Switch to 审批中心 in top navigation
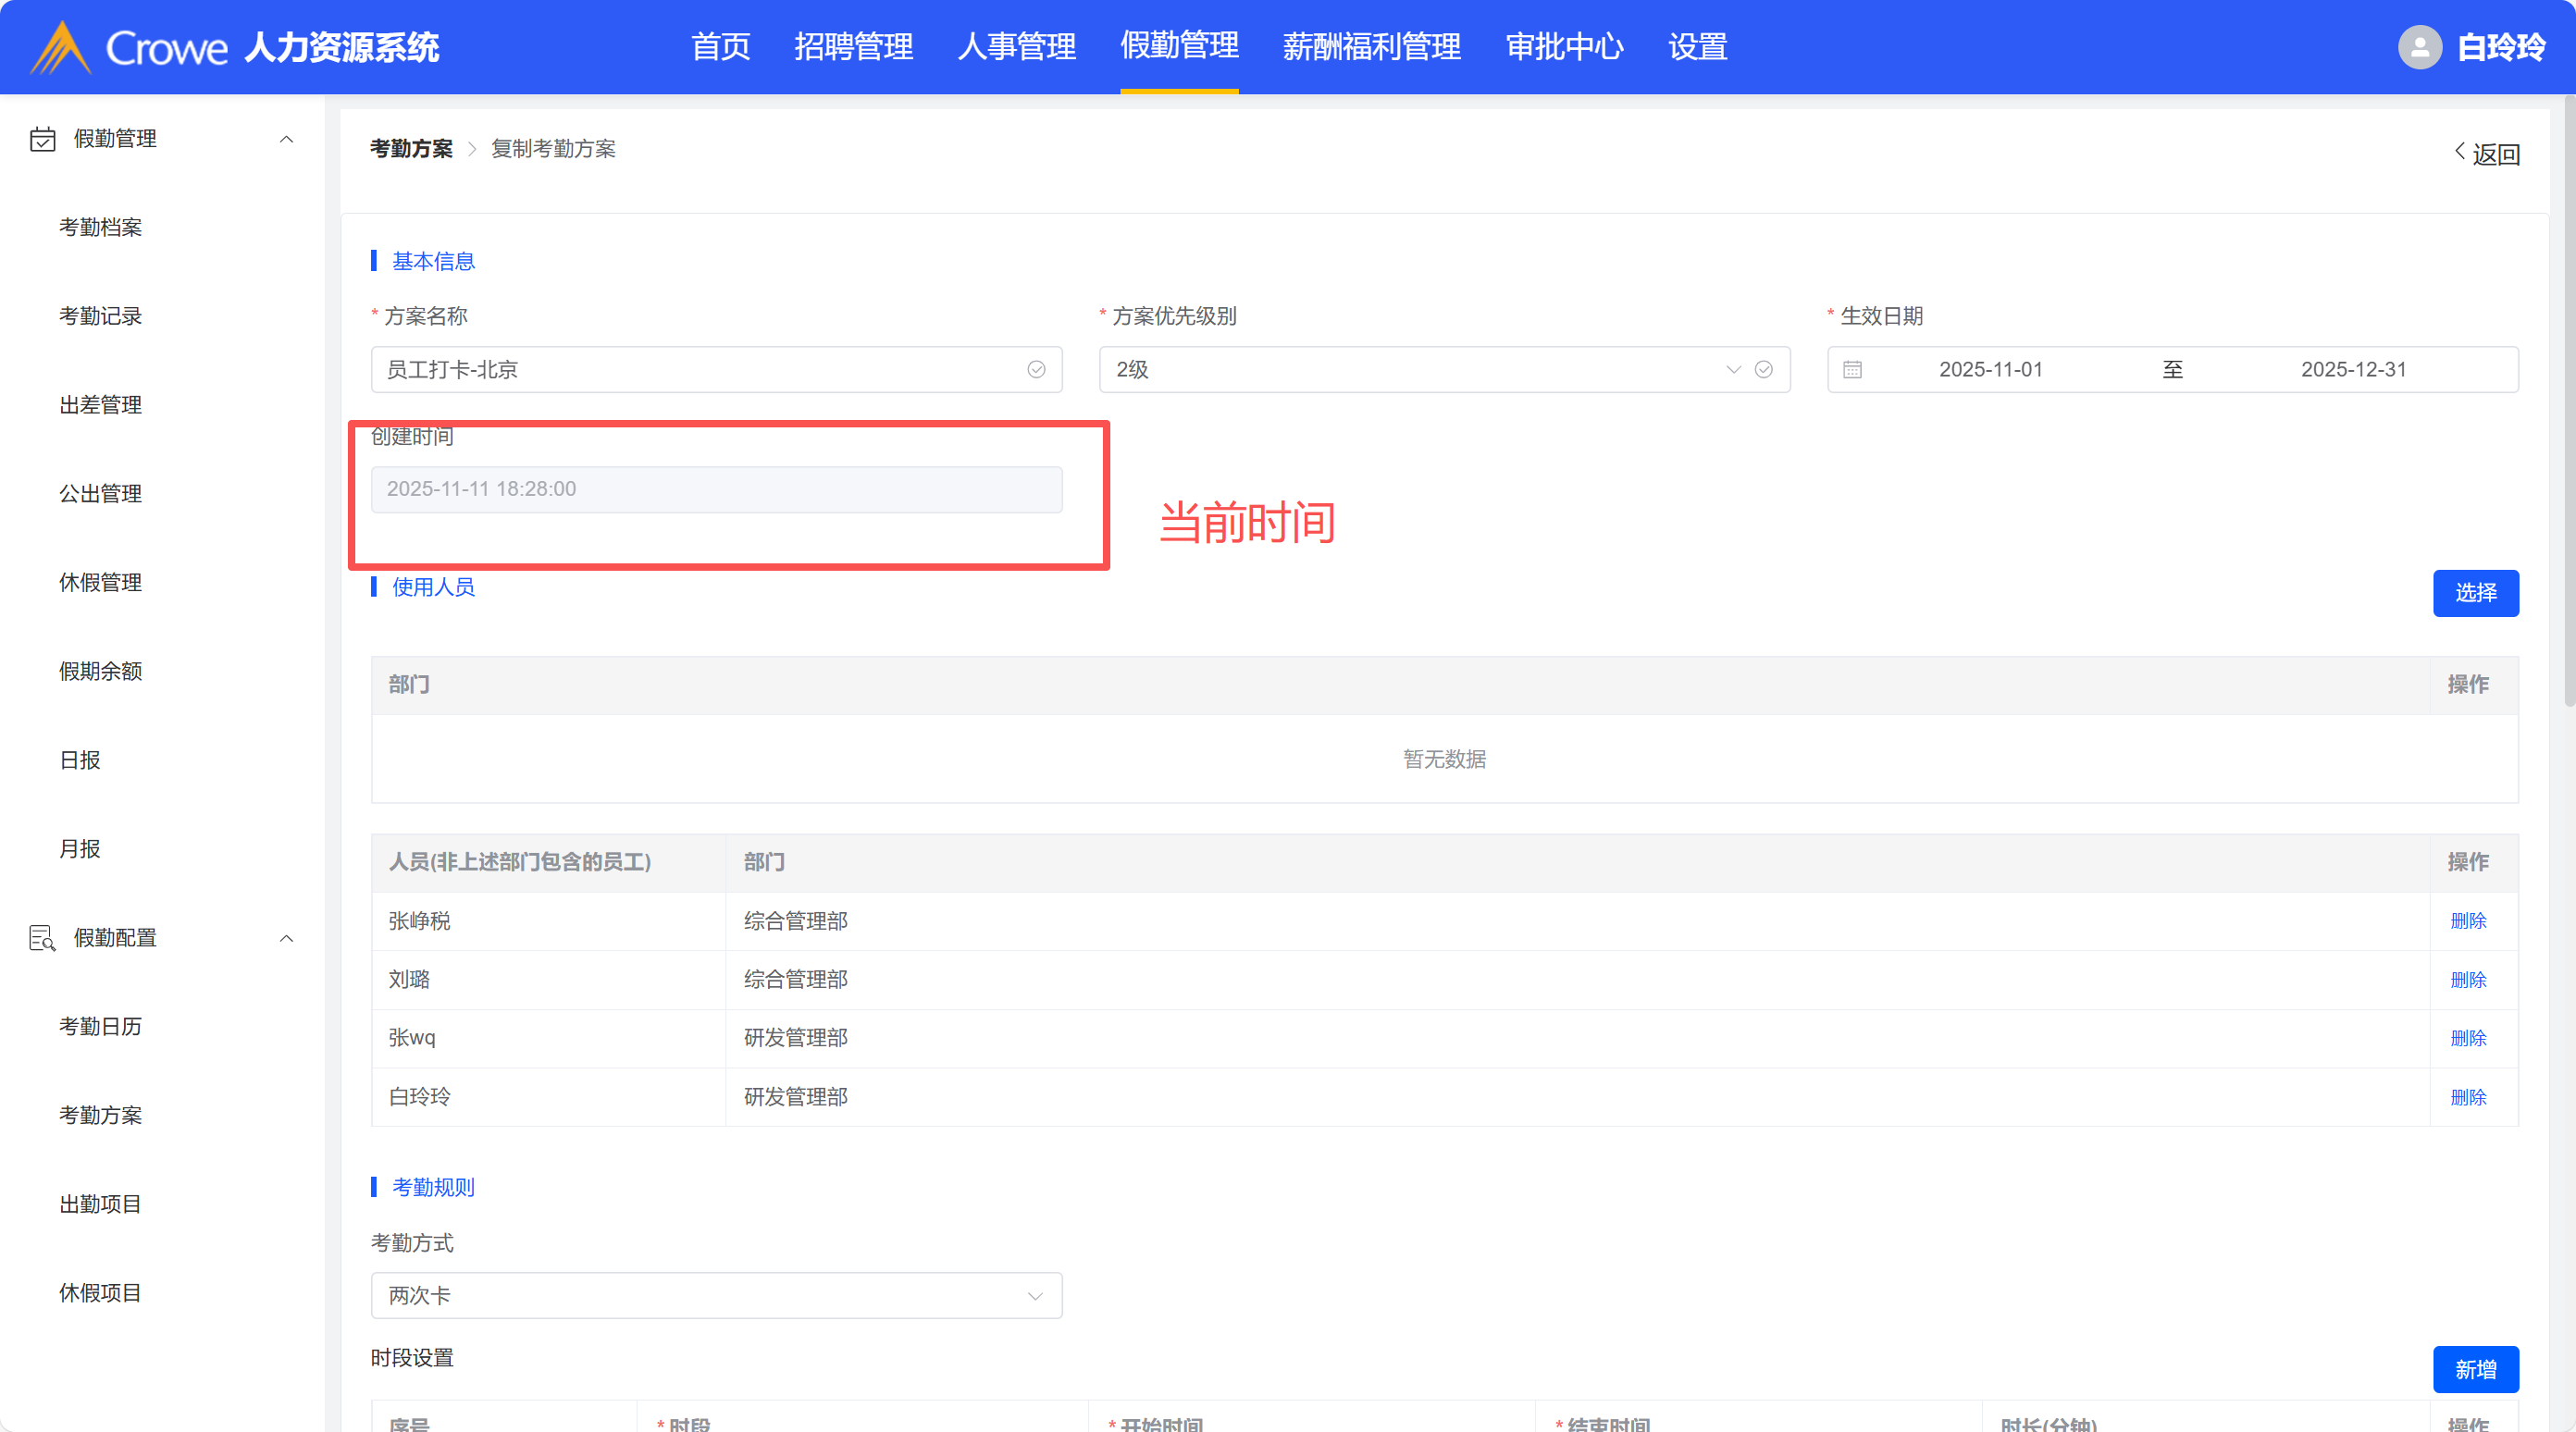Screen dimensions: 2576x1432 tap(1564, 47)
